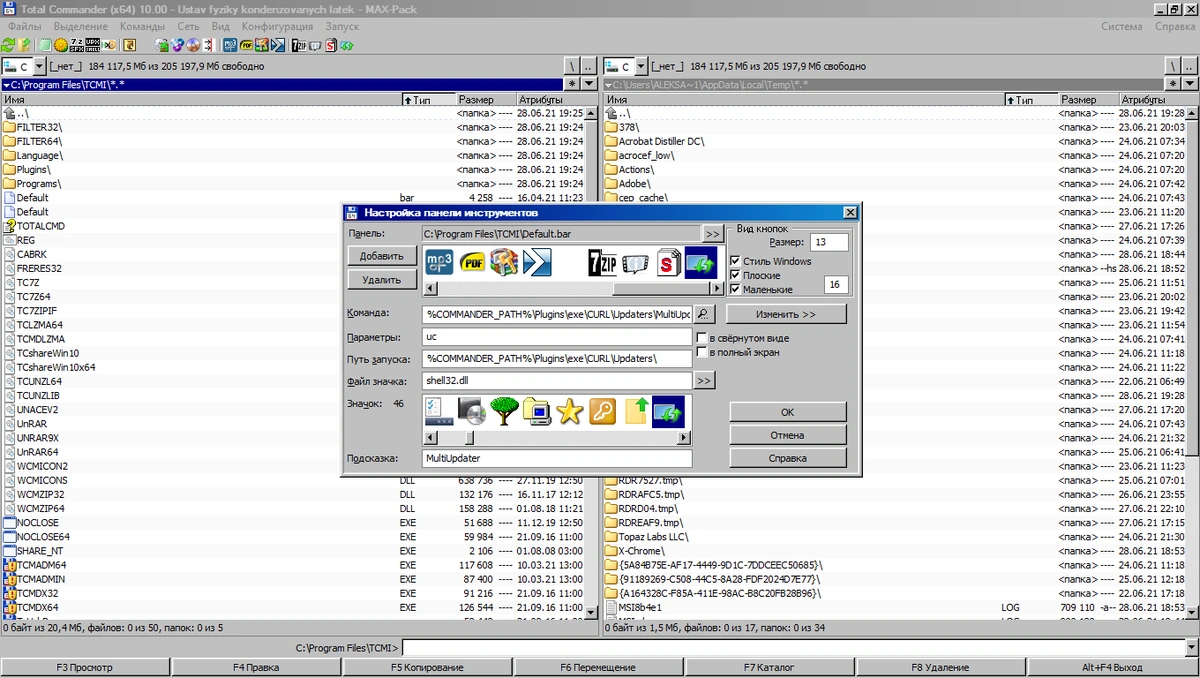The width and height of the screenshot is (1200, 678).
Task: Click the Отмена button
Action: click(x=787, y=435)
